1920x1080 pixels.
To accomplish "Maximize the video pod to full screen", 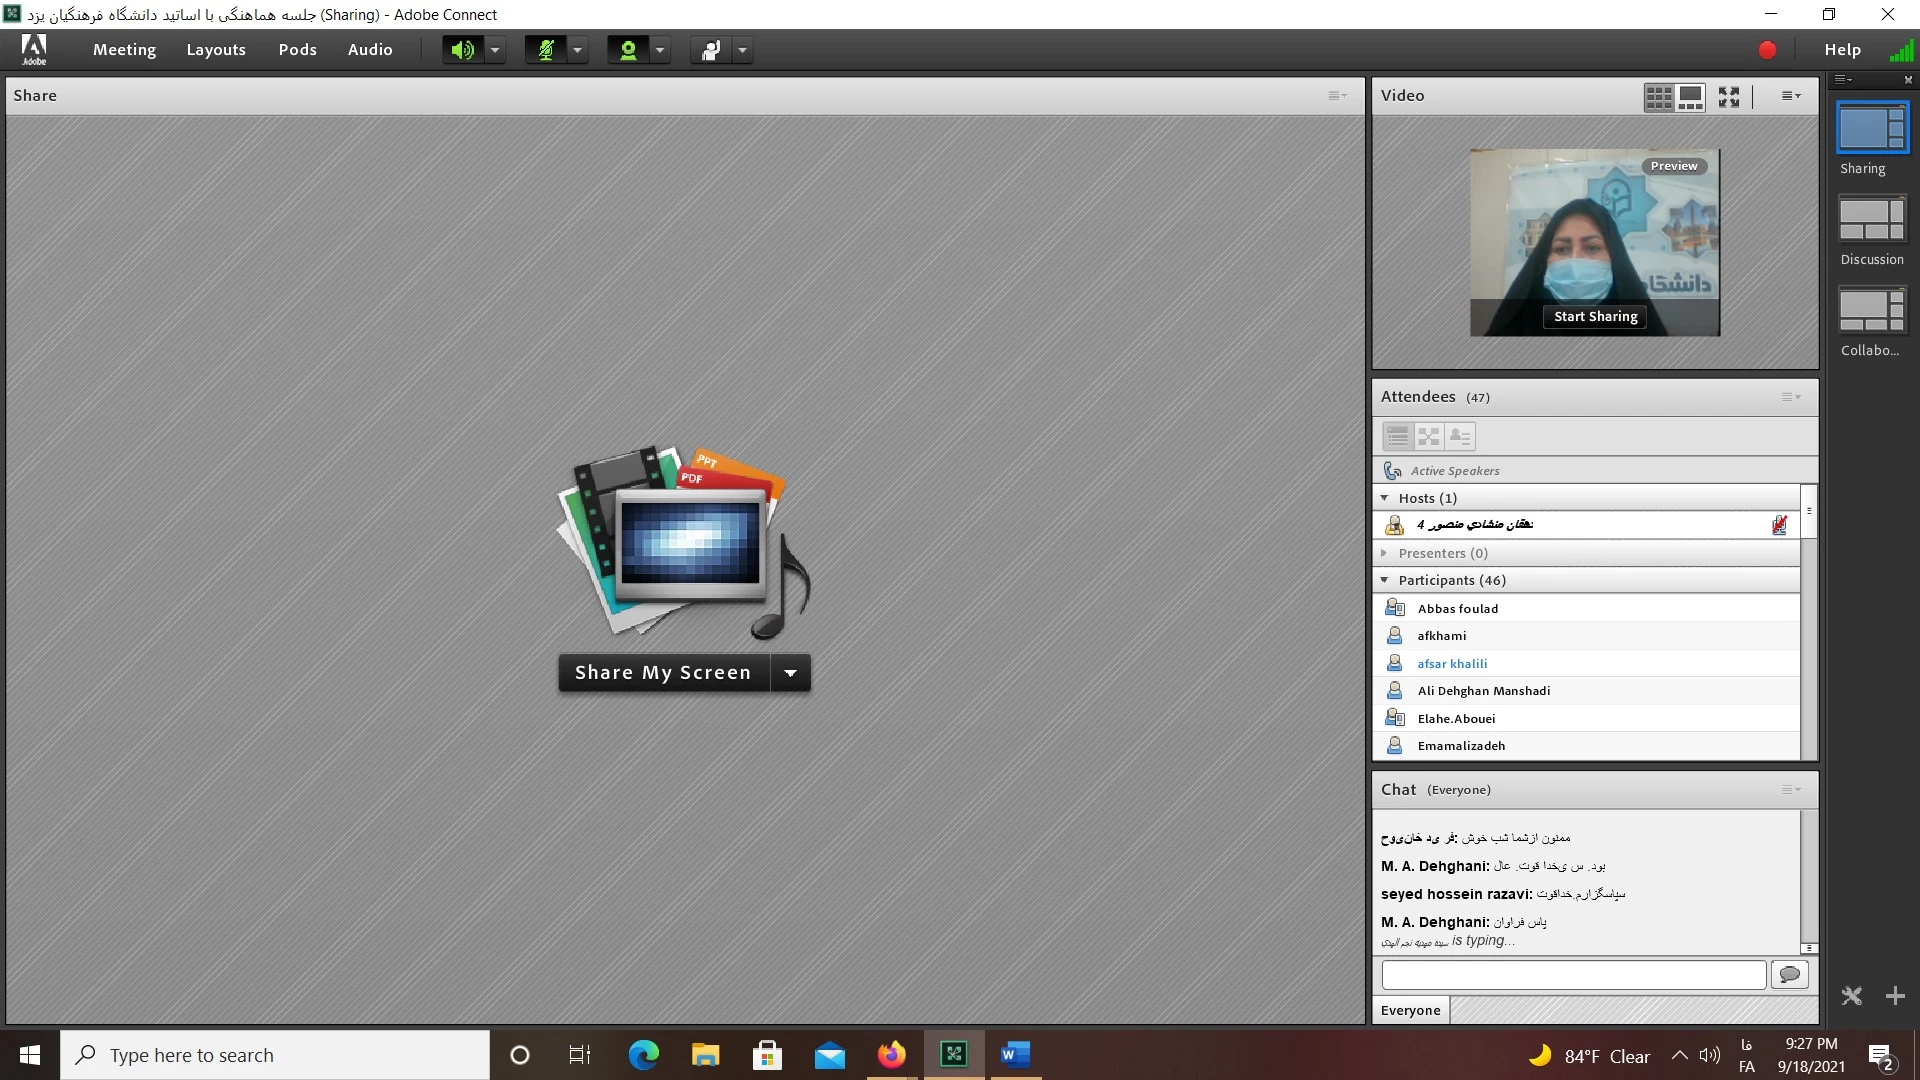I will pos(1729,96).
